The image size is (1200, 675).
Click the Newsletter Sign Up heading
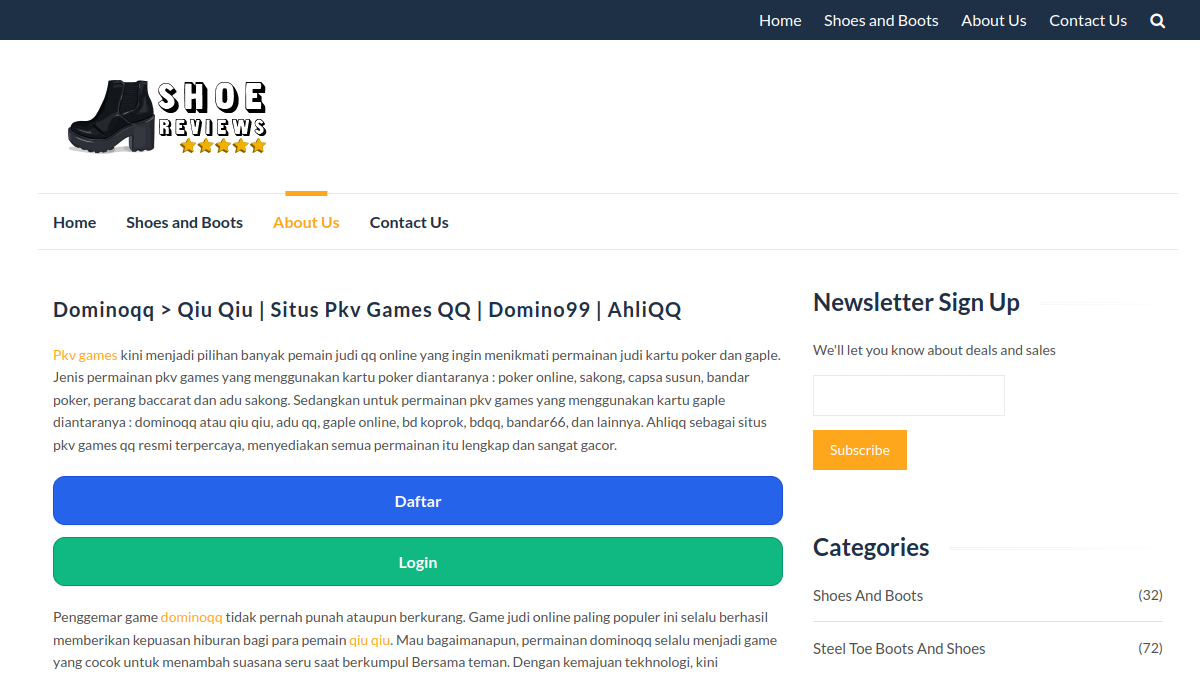(x=916, y=303)
